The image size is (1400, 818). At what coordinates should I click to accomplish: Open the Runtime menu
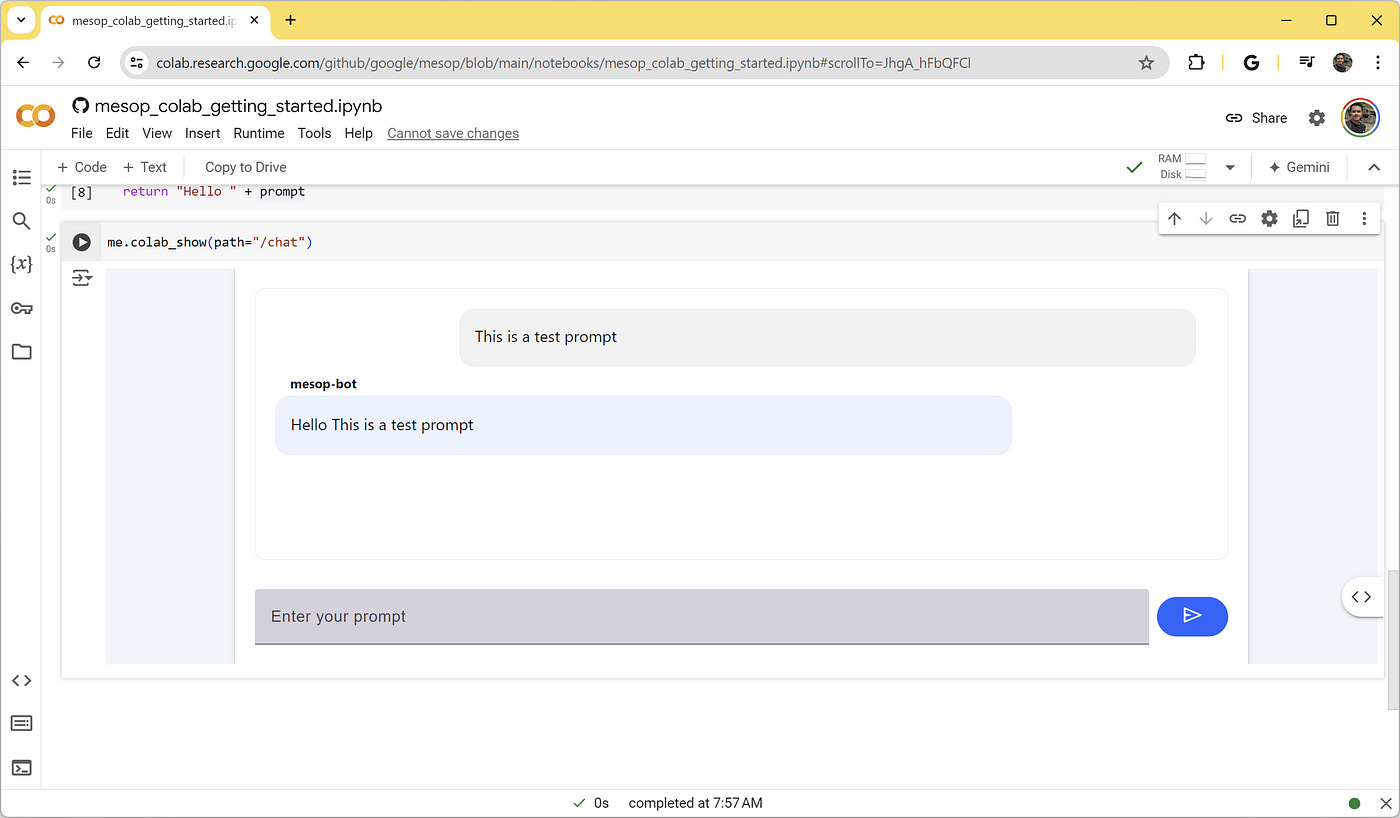click(x=258, y=133)
